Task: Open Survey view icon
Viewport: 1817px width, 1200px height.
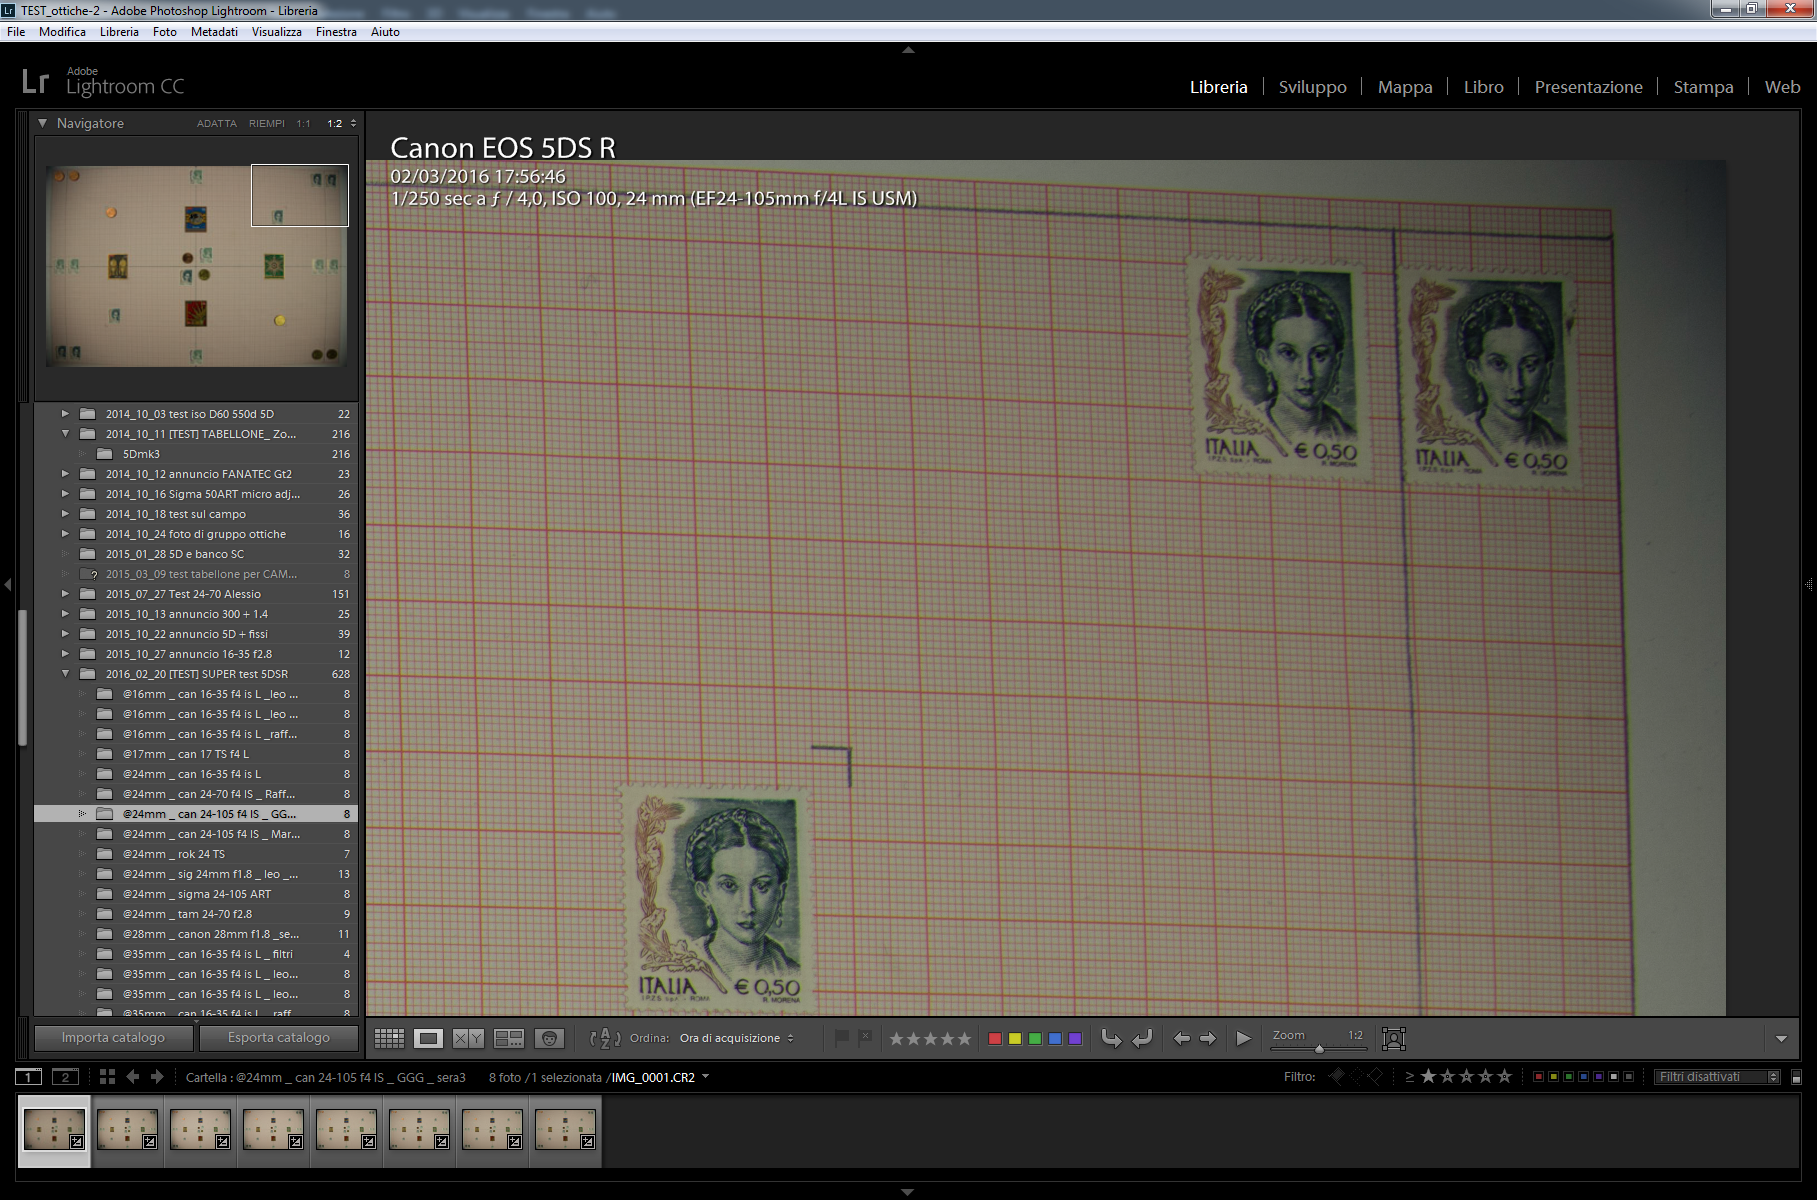Action: [509, 1039]
